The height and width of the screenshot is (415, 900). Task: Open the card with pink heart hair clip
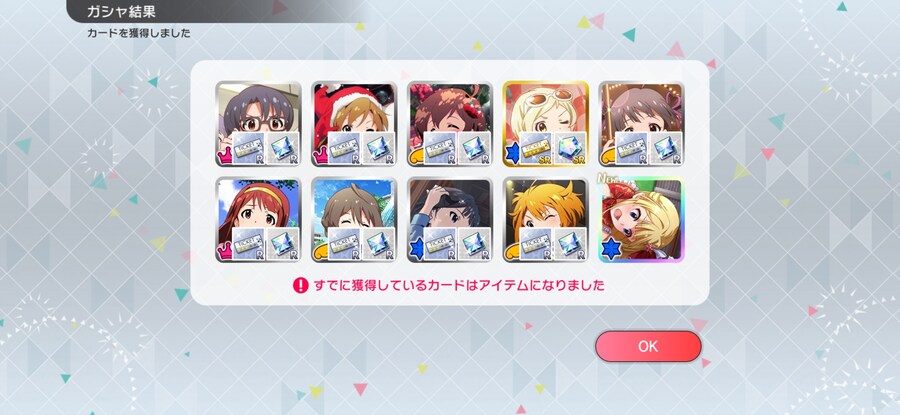(x=641, y=124)
